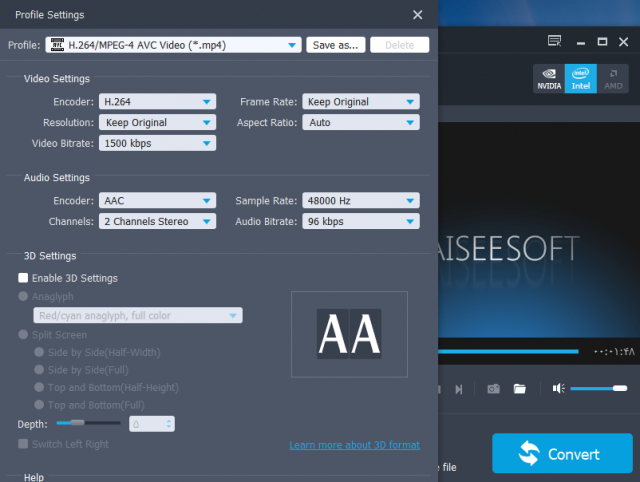This screenshot has height=482, width=640.
Task: Click the Audio Settings section heading
Action: pyautogui.click(x=57, y=178)
